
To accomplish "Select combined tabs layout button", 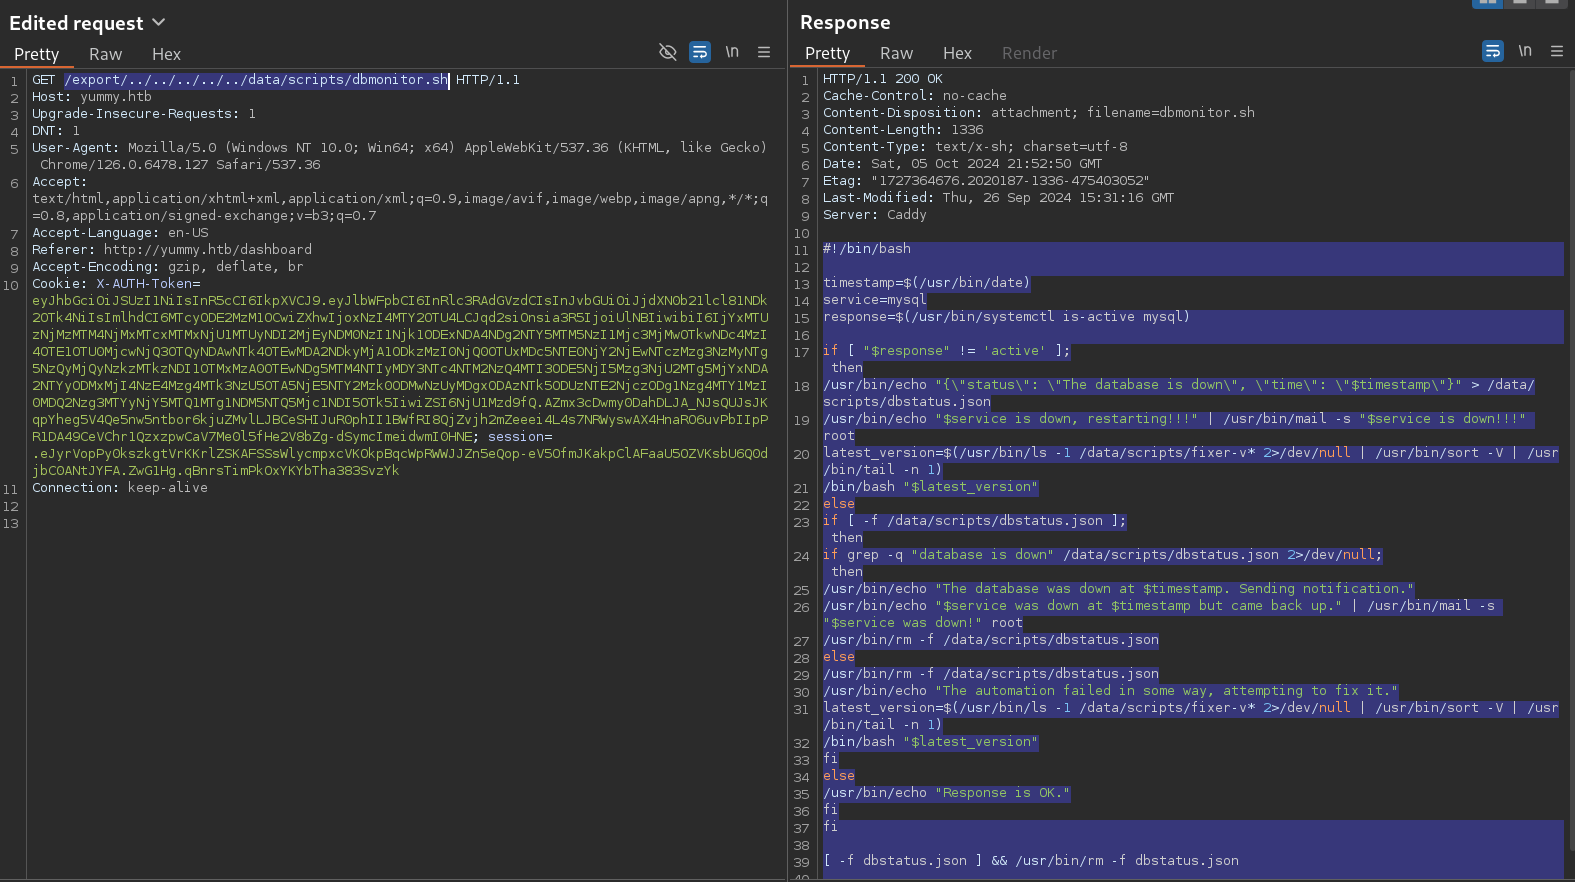I will coord(1552,3).
